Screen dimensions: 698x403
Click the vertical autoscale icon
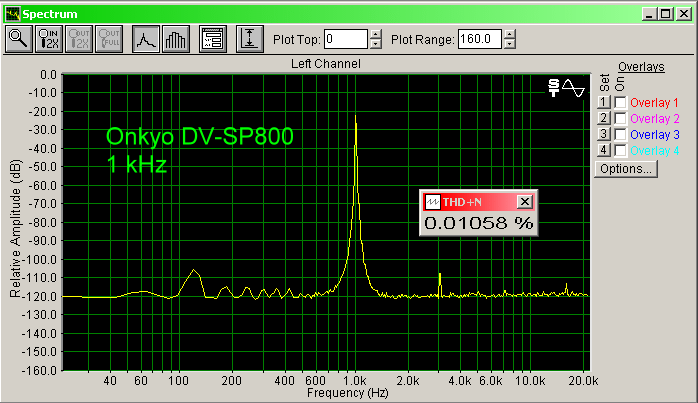(x=250, y=39)
